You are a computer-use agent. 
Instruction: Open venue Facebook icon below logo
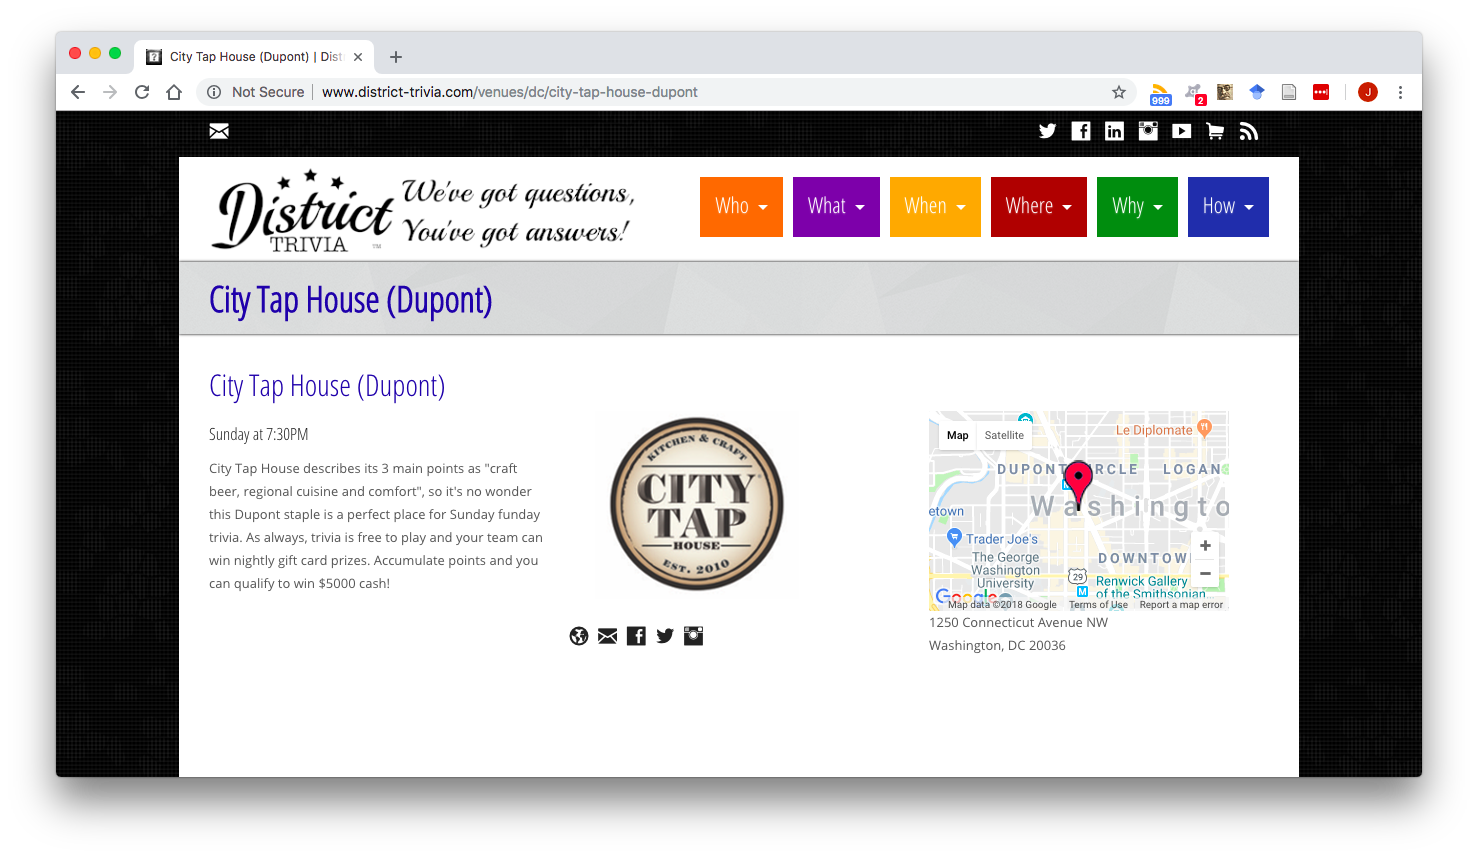pos(636,636)
